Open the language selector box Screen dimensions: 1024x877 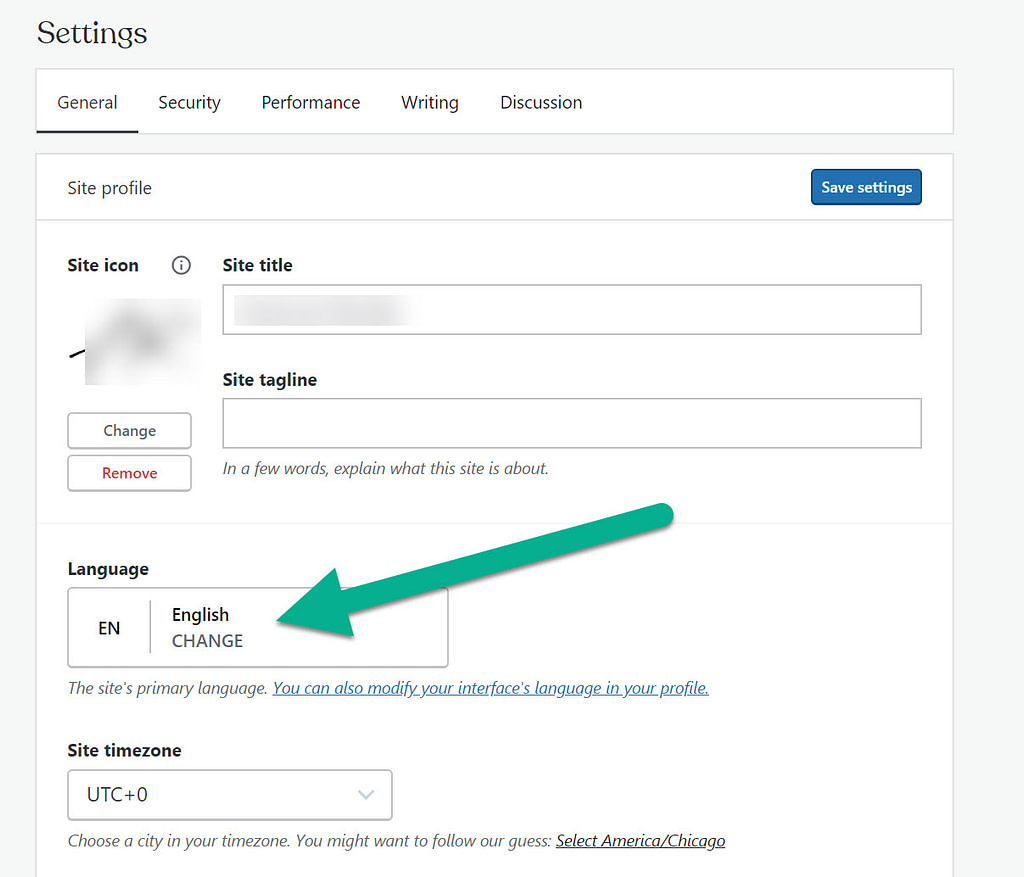pyautogui.click(x=257, y=627)
